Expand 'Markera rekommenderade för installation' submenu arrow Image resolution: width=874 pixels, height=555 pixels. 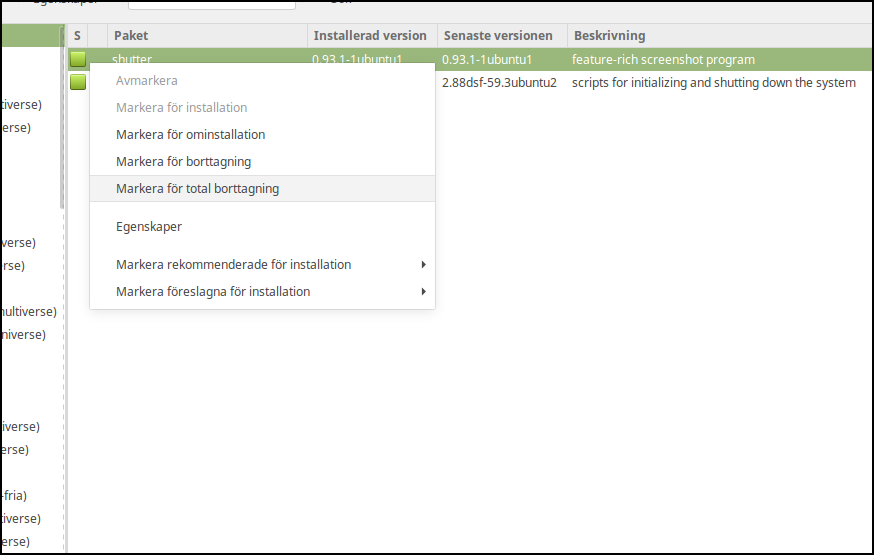tap(423, 265)
